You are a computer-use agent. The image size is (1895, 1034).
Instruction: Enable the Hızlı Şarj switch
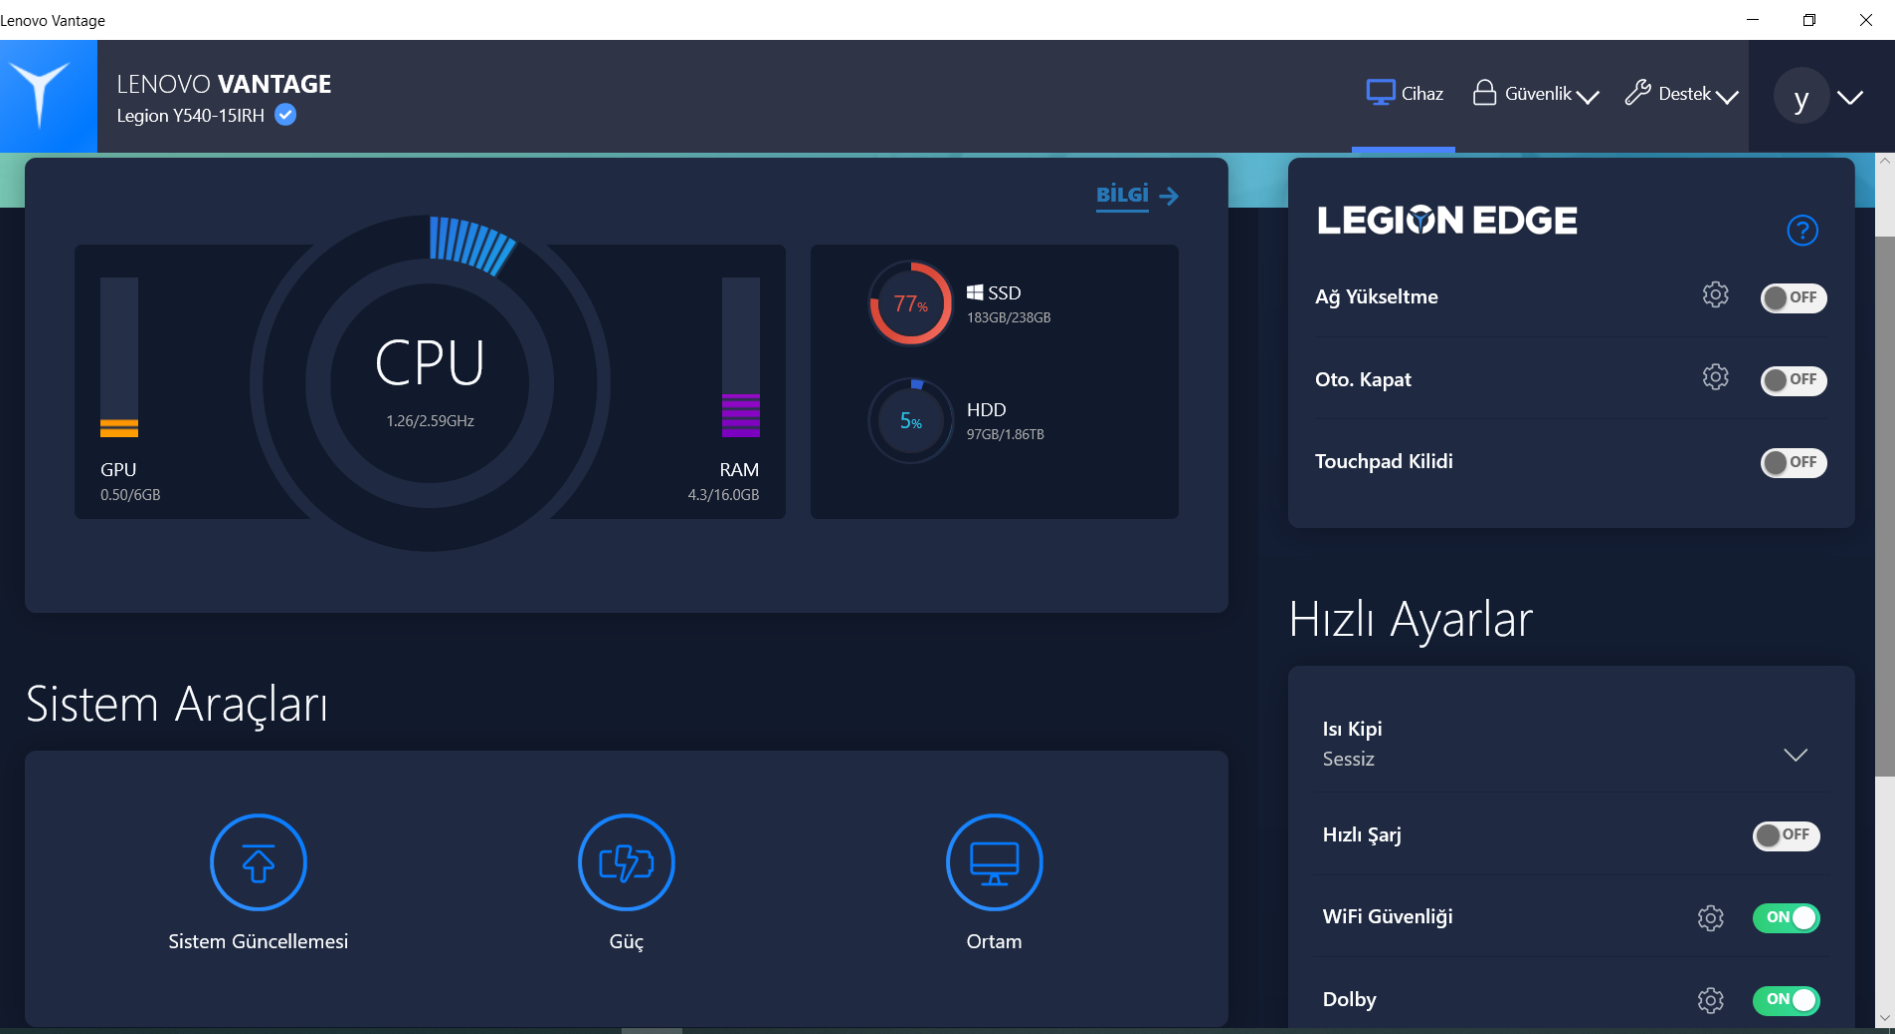(x=1786, y=835)
